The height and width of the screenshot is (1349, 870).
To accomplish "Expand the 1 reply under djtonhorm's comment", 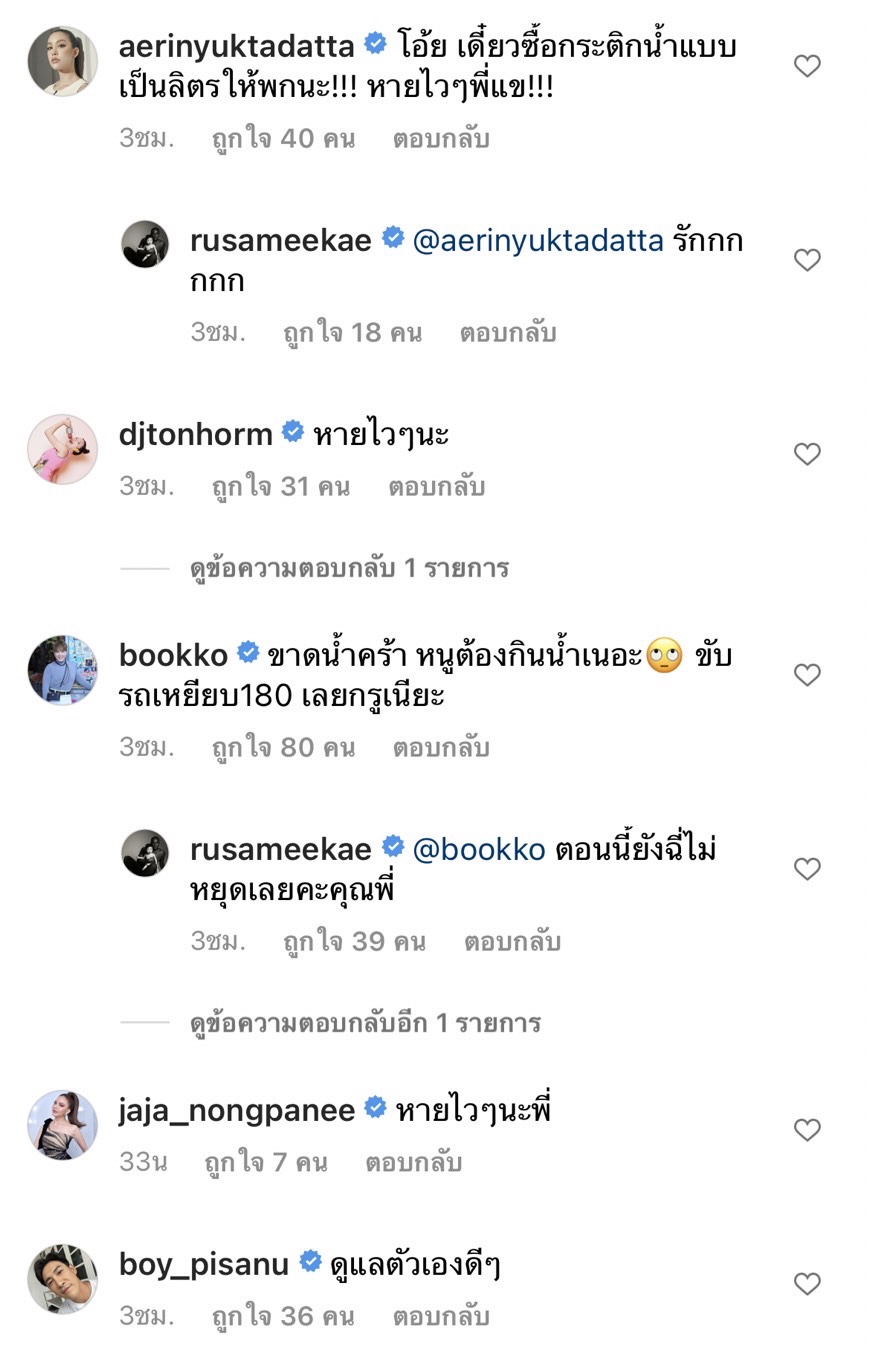I will (349, 569).
